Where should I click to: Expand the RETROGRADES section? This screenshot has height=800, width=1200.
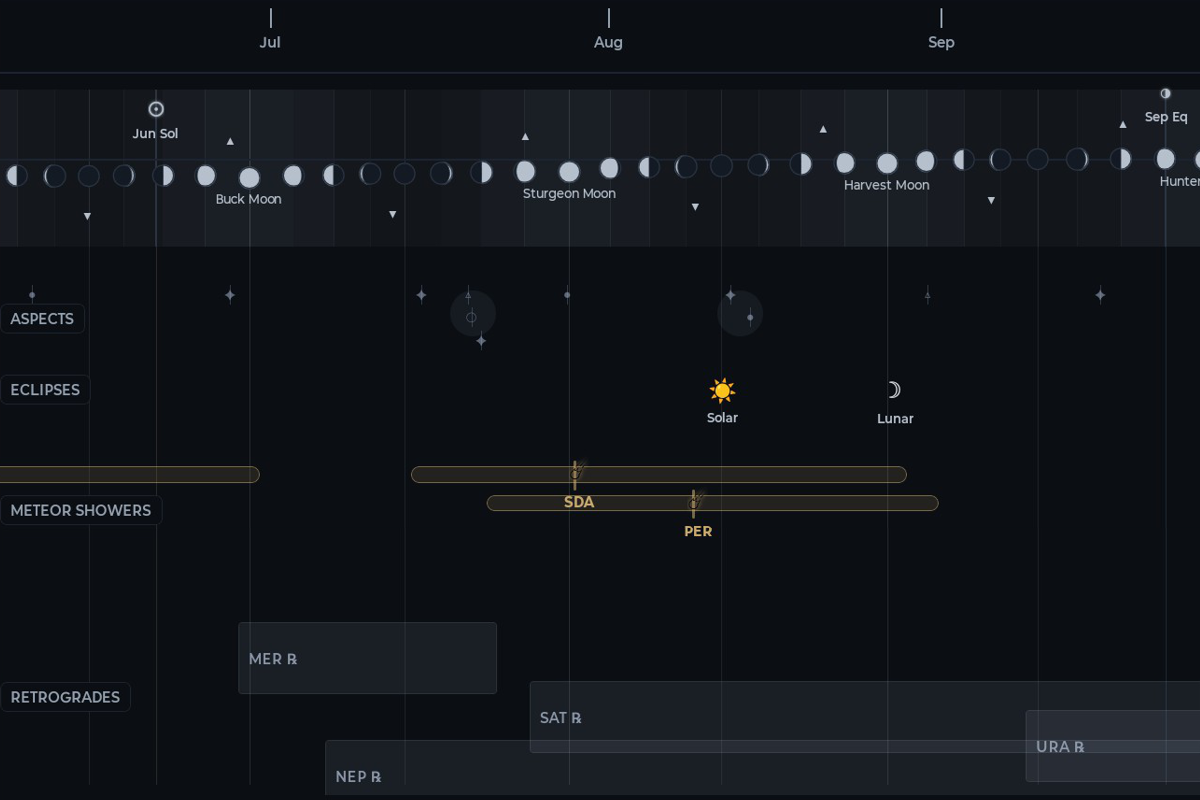tap(65, 697)
